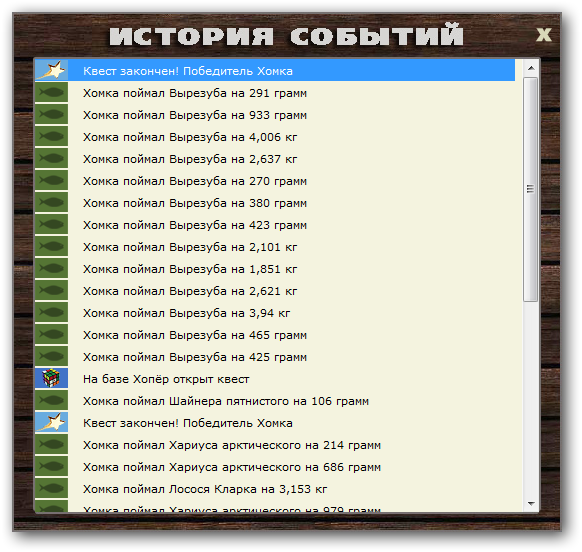
Task: Select 'На базе Хопёр открыт квест' entry
Action: [275, 378]
